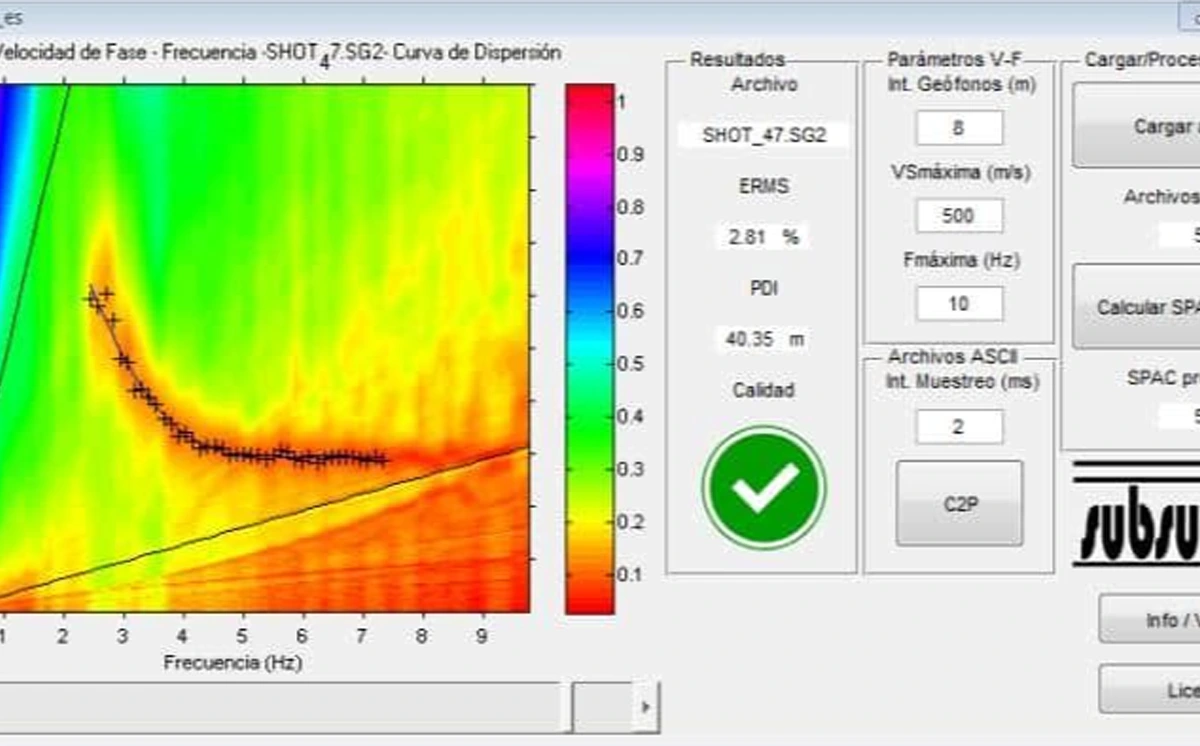
Task: Click the SPAC pr... value field
Action: pyautogui.click(x=1180, y=416)
